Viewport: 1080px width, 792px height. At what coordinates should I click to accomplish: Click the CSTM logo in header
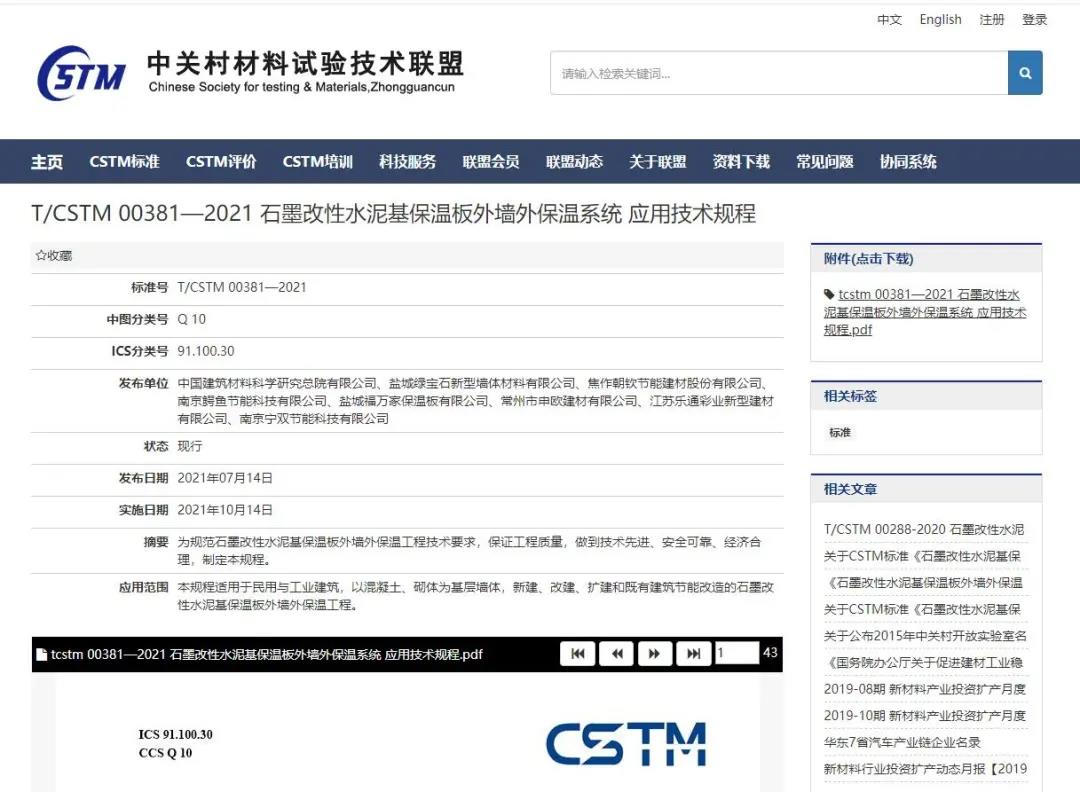pyautogui.click(x=82, y=73)
